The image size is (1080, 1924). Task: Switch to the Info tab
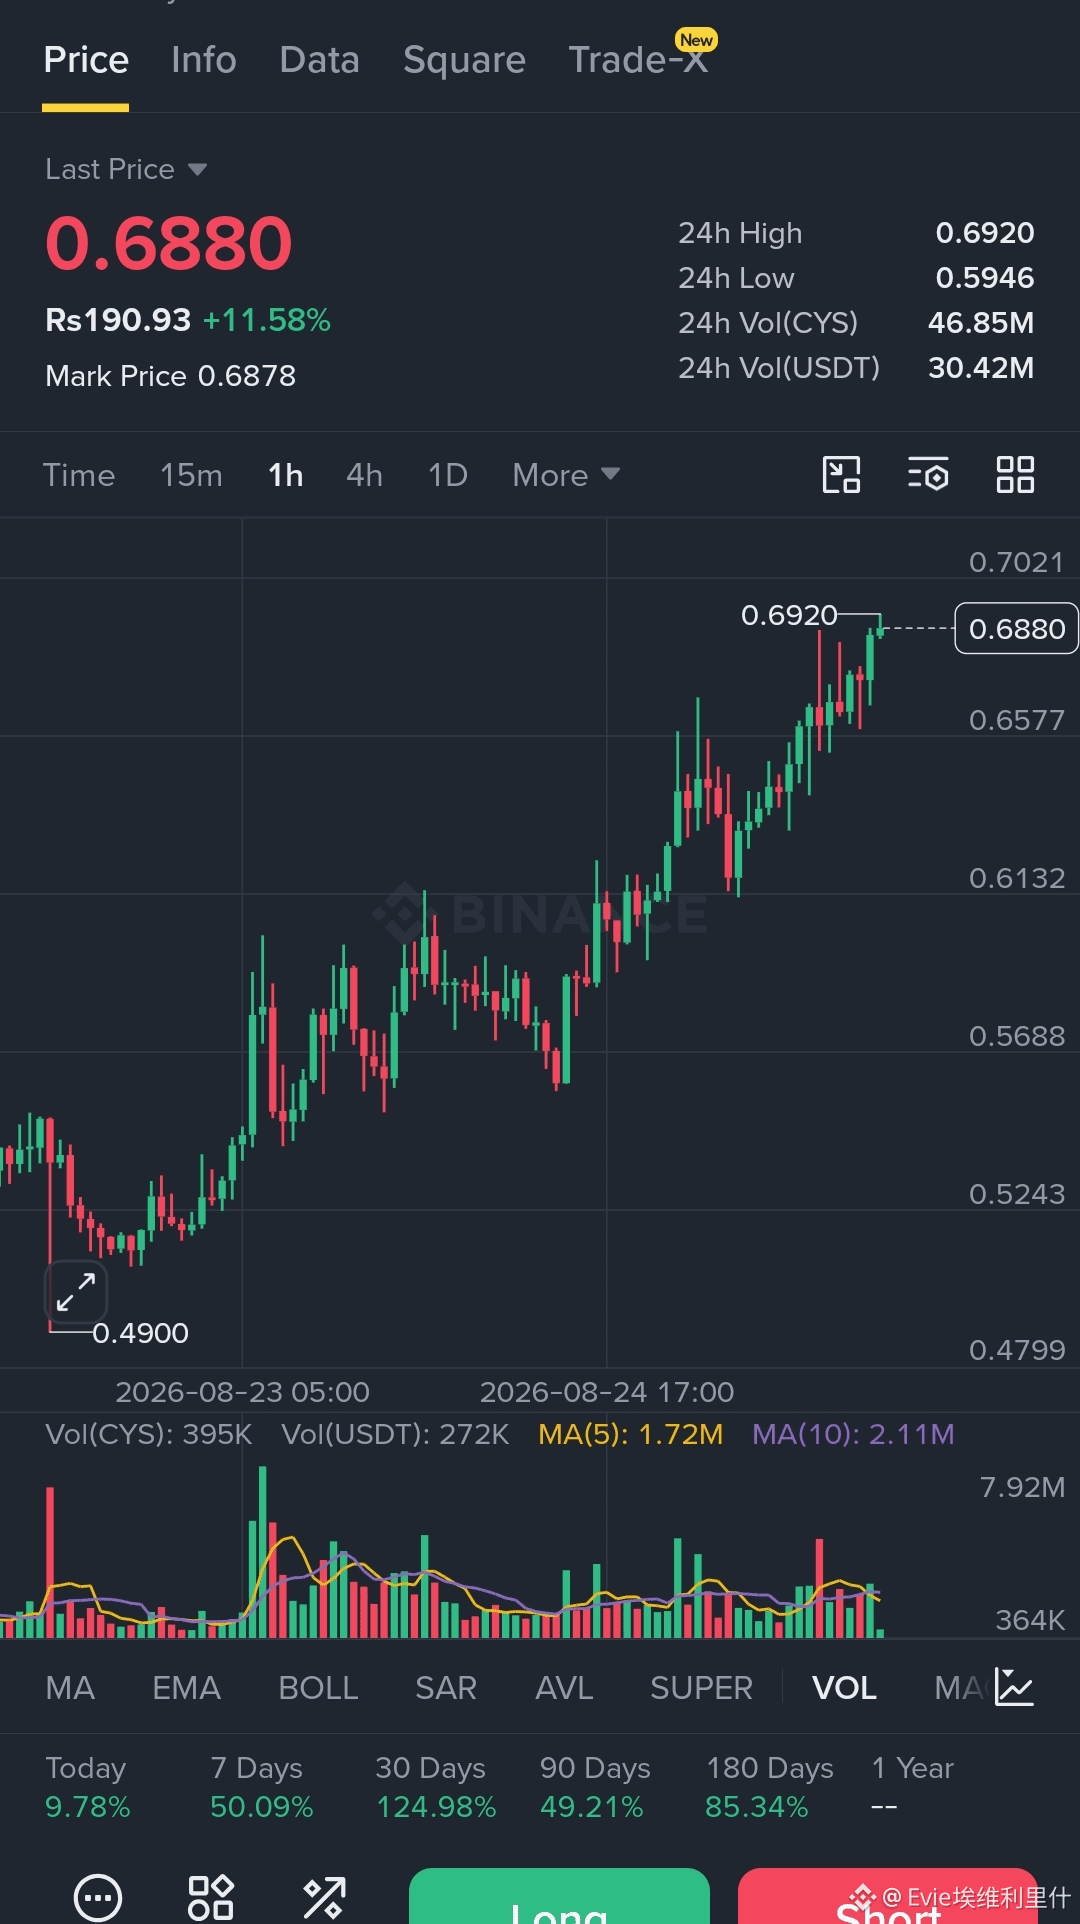point(204,60)
